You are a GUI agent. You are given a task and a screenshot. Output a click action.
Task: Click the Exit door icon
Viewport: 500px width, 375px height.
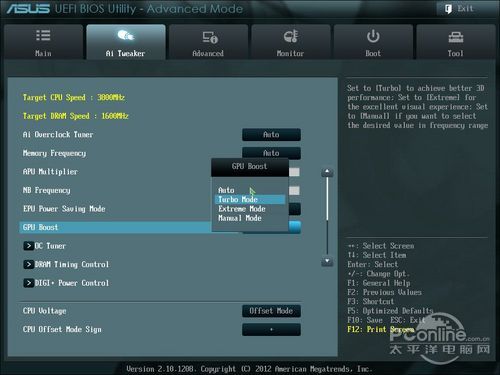tap(448, 9)
